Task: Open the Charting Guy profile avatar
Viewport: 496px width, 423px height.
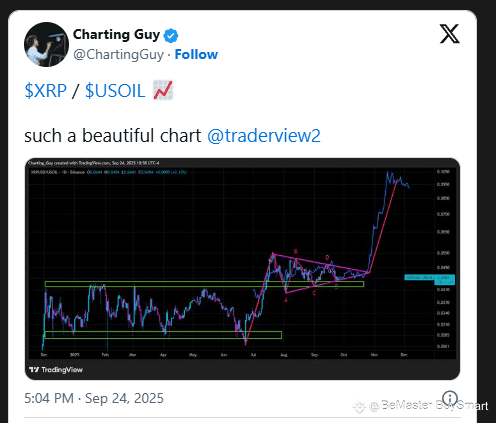Action: pos(46,44)
